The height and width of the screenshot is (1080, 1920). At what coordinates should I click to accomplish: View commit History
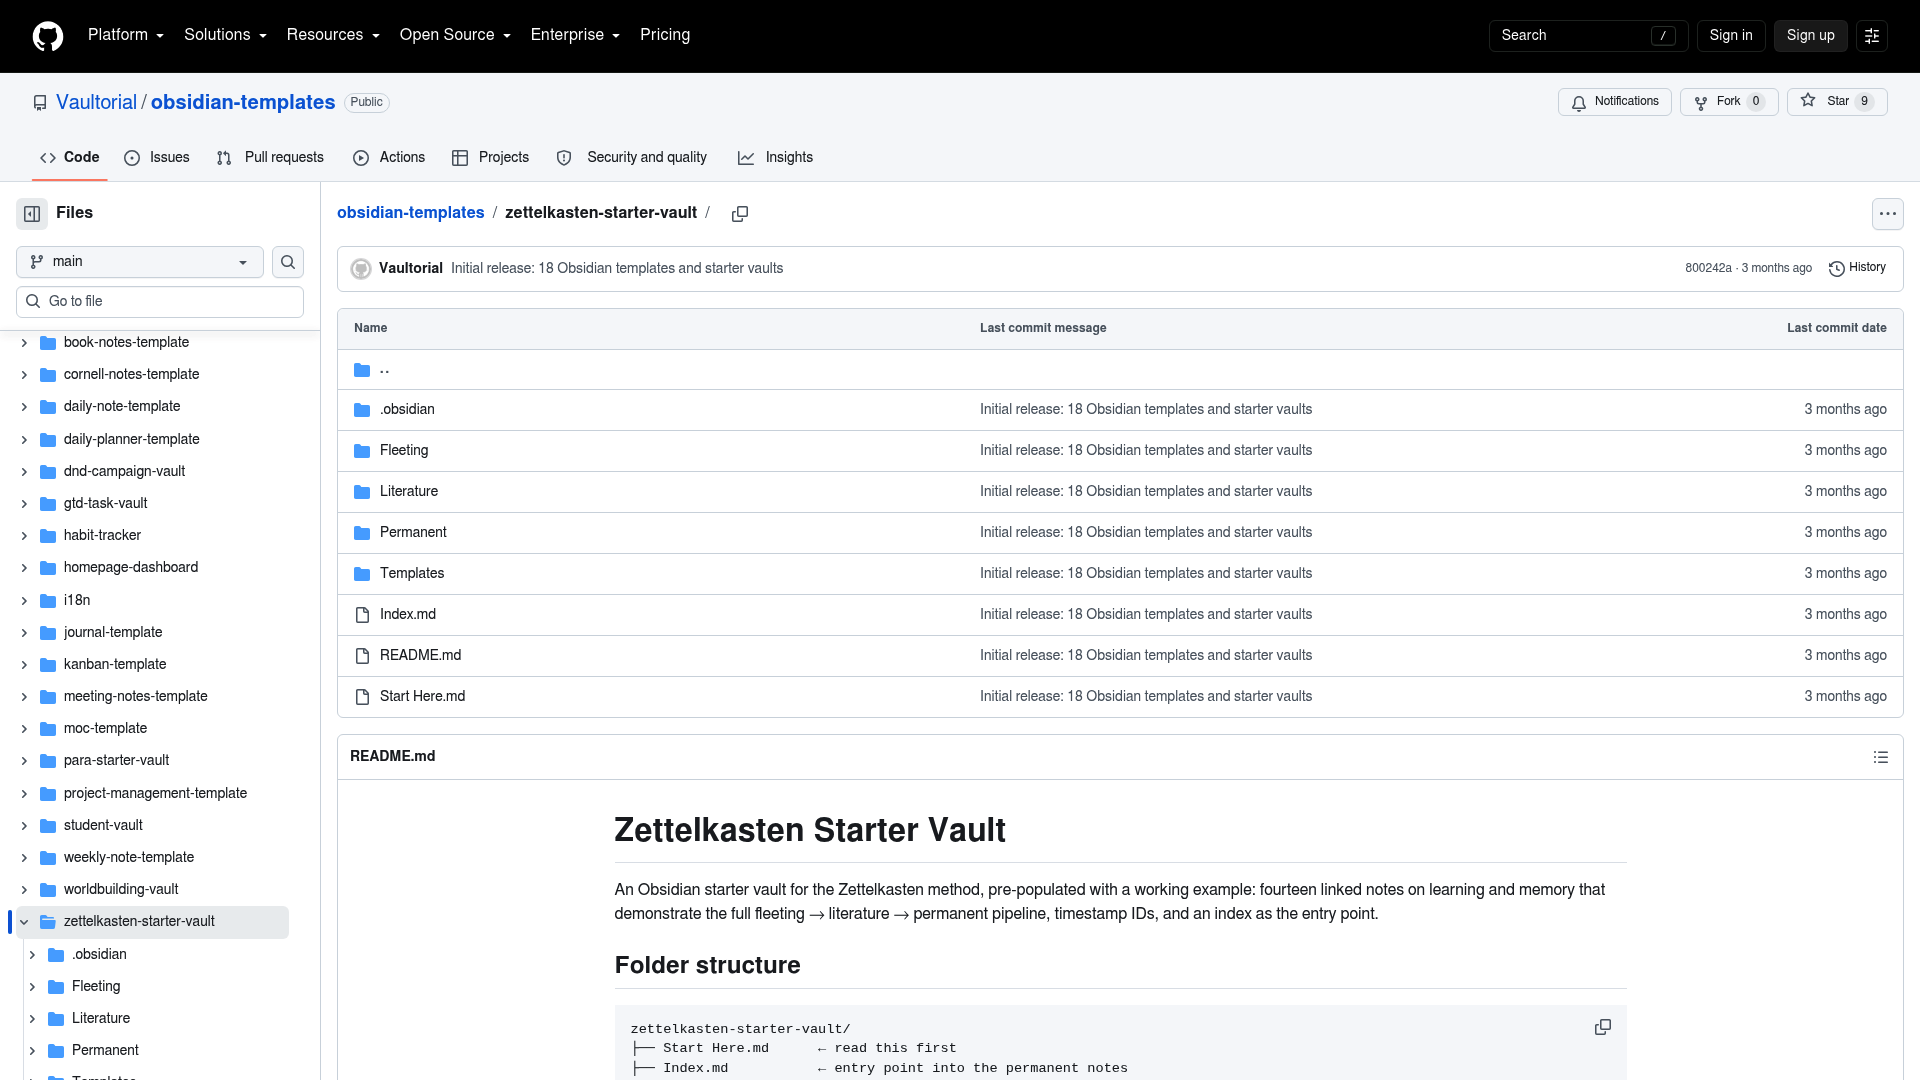coord(1858,268)
